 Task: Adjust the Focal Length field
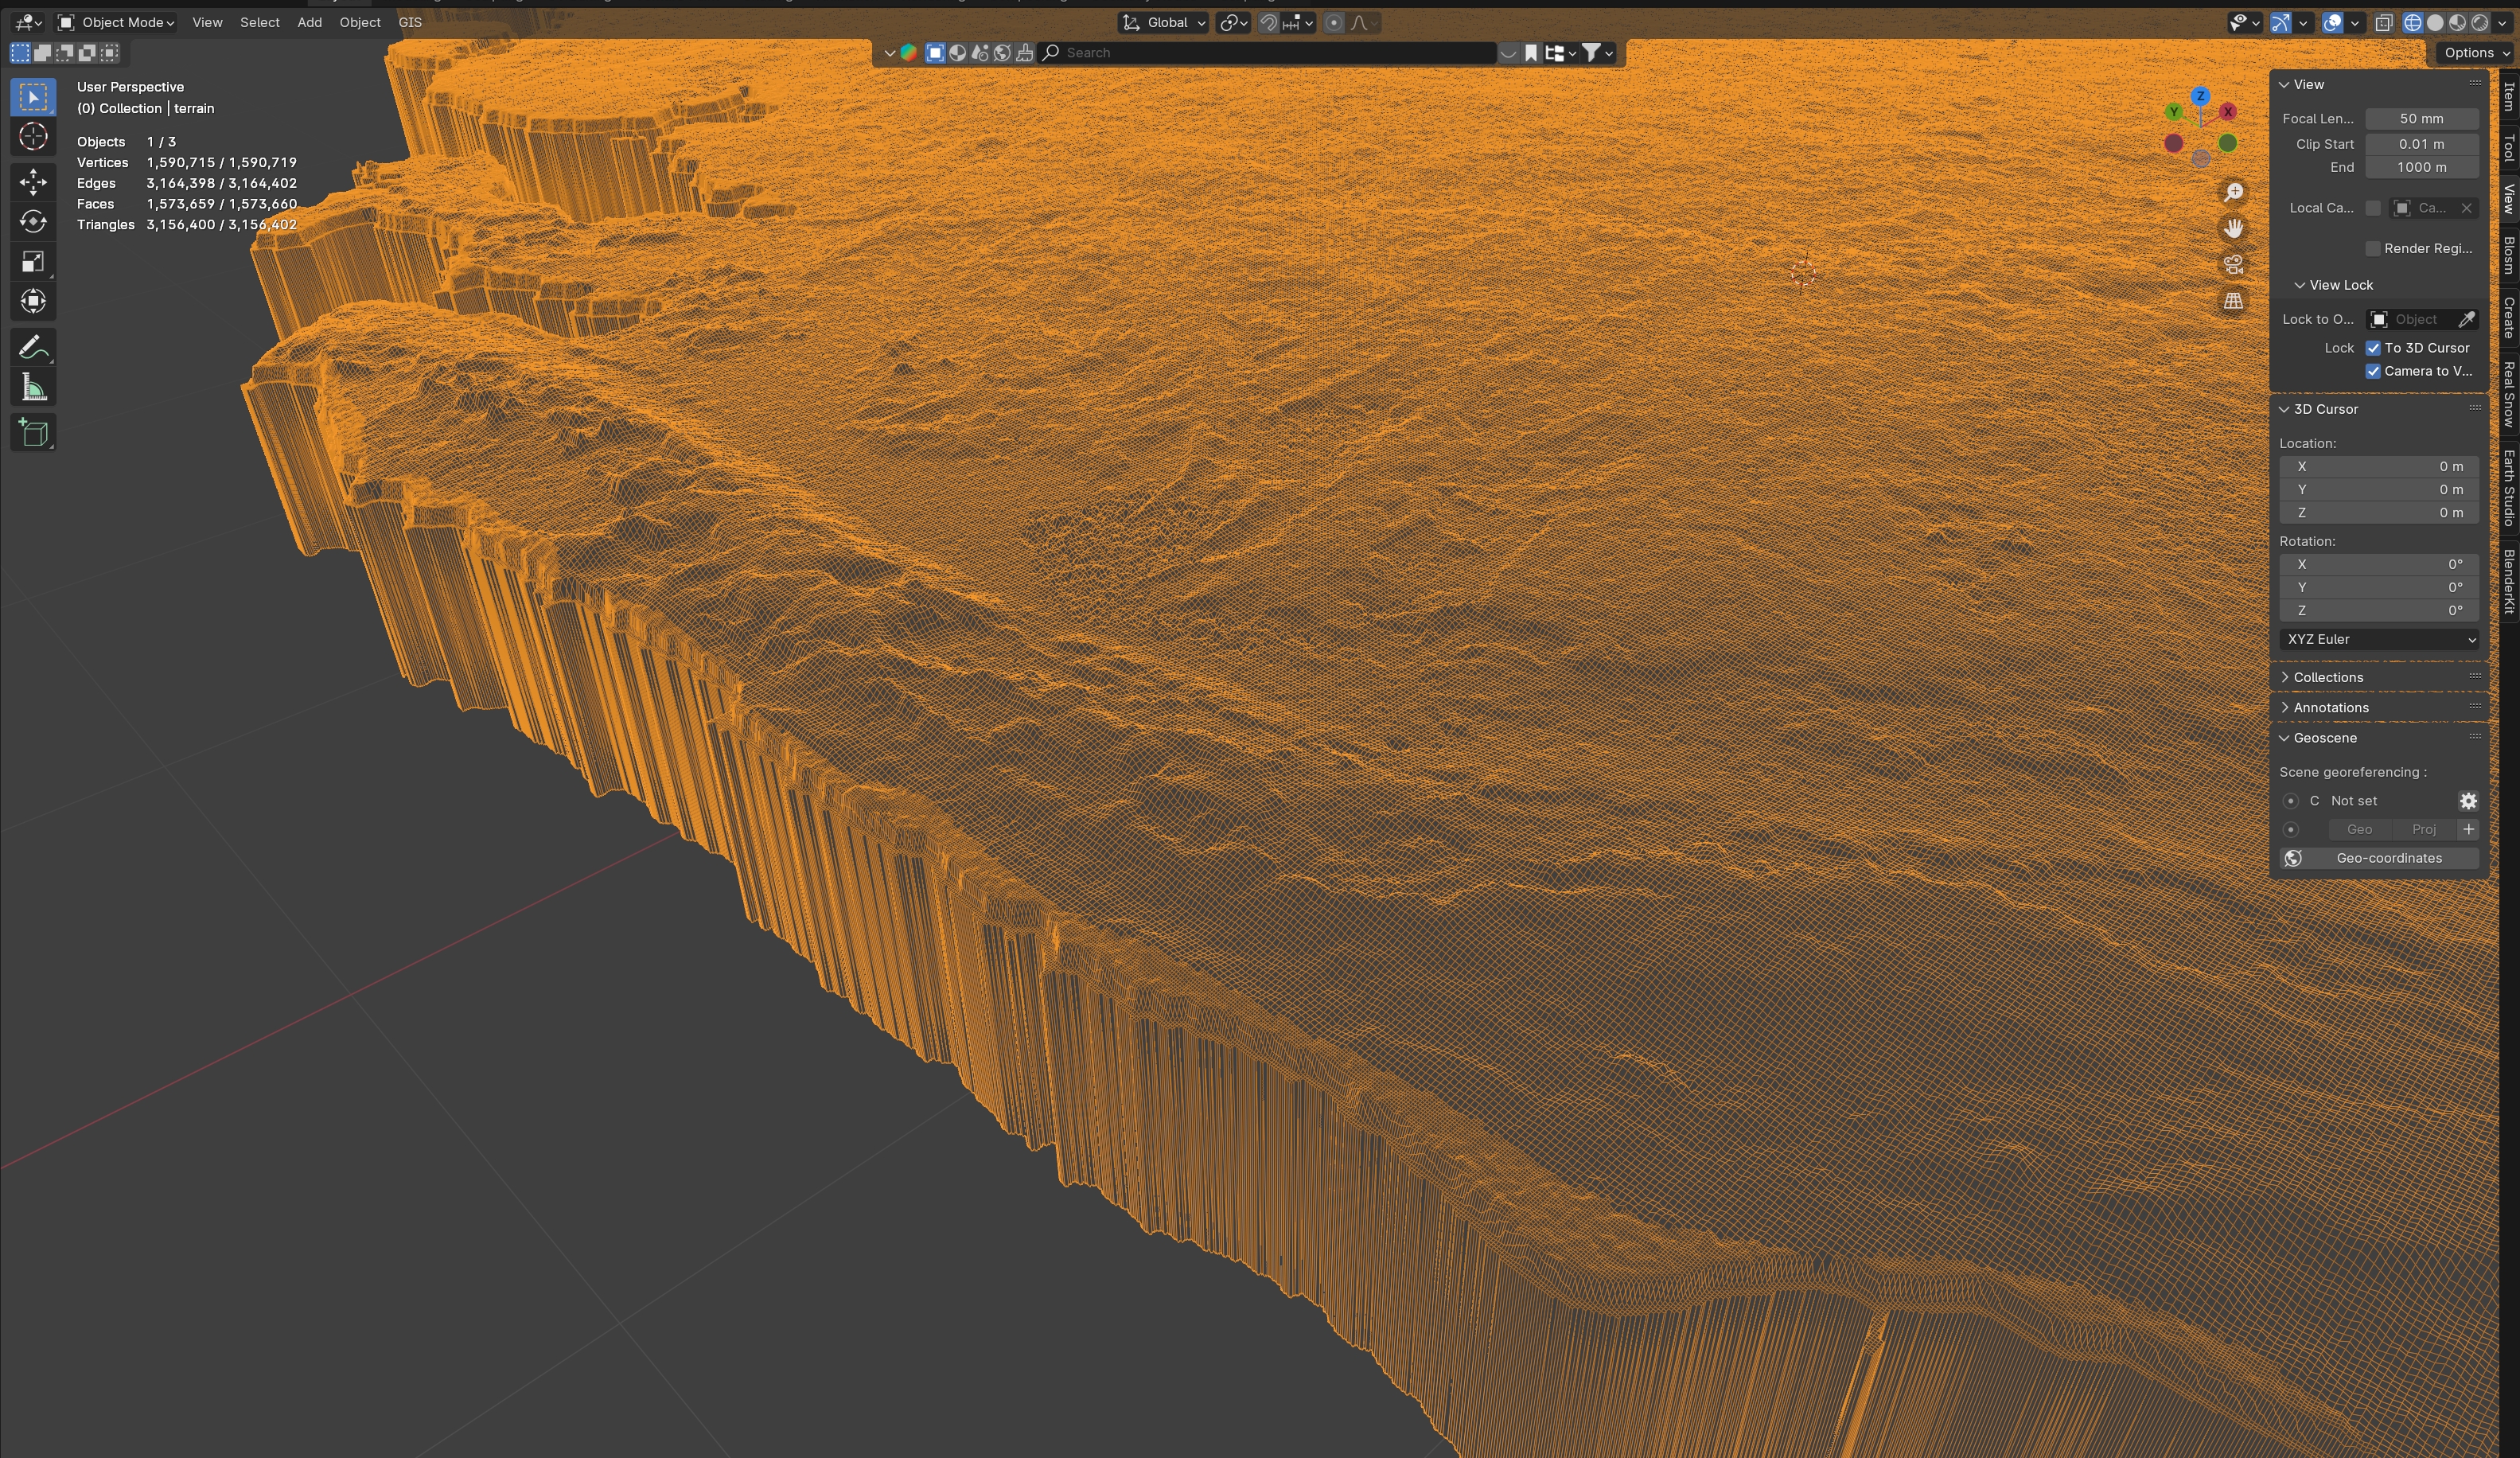click(x=2420, y=118)
